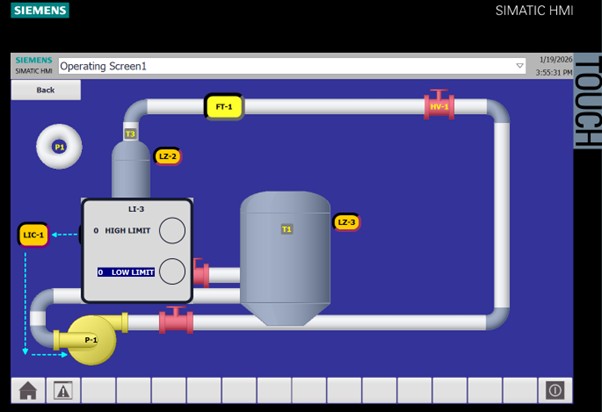Screen dimensions: 602x412
Task: Expand the Operating Screen1 dropdown arrow
Action: click(x=519, y=66)
